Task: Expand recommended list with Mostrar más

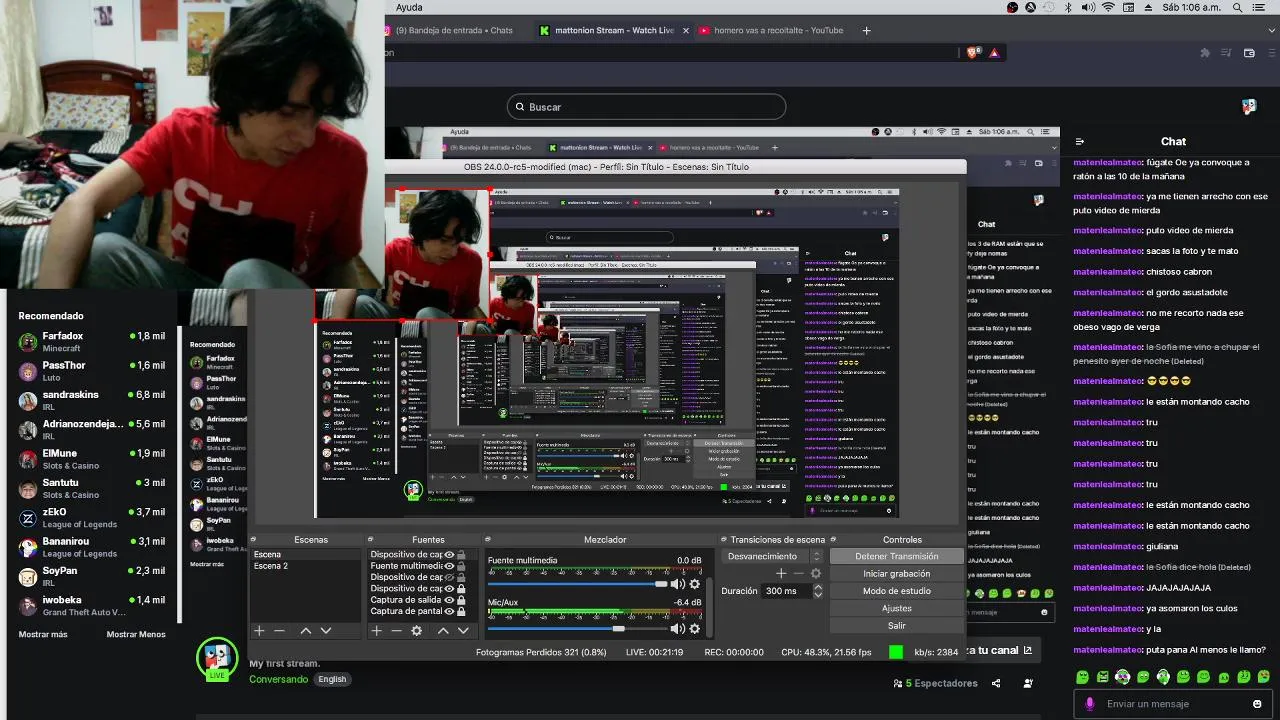Action: pyautogui.click(x=43, y=634)
